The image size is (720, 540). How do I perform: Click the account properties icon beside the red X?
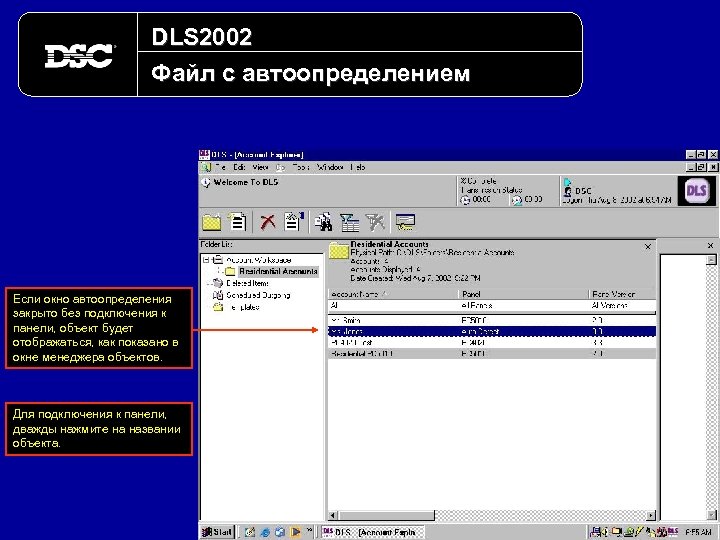pyautogui.click(x=294, y=221)
